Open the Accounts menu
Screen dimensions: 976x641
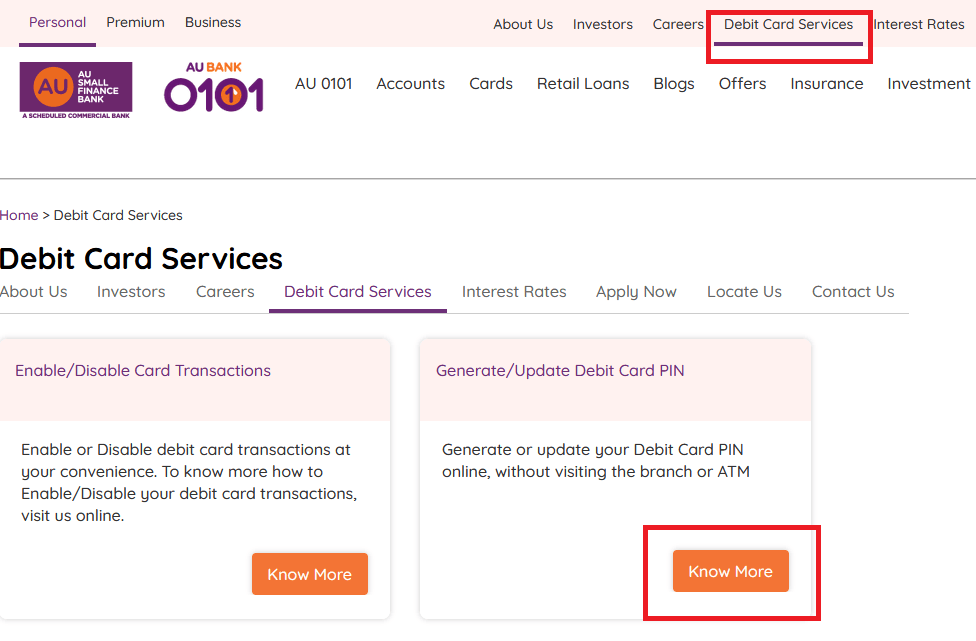pyautogui.click(x=410, y=84)
